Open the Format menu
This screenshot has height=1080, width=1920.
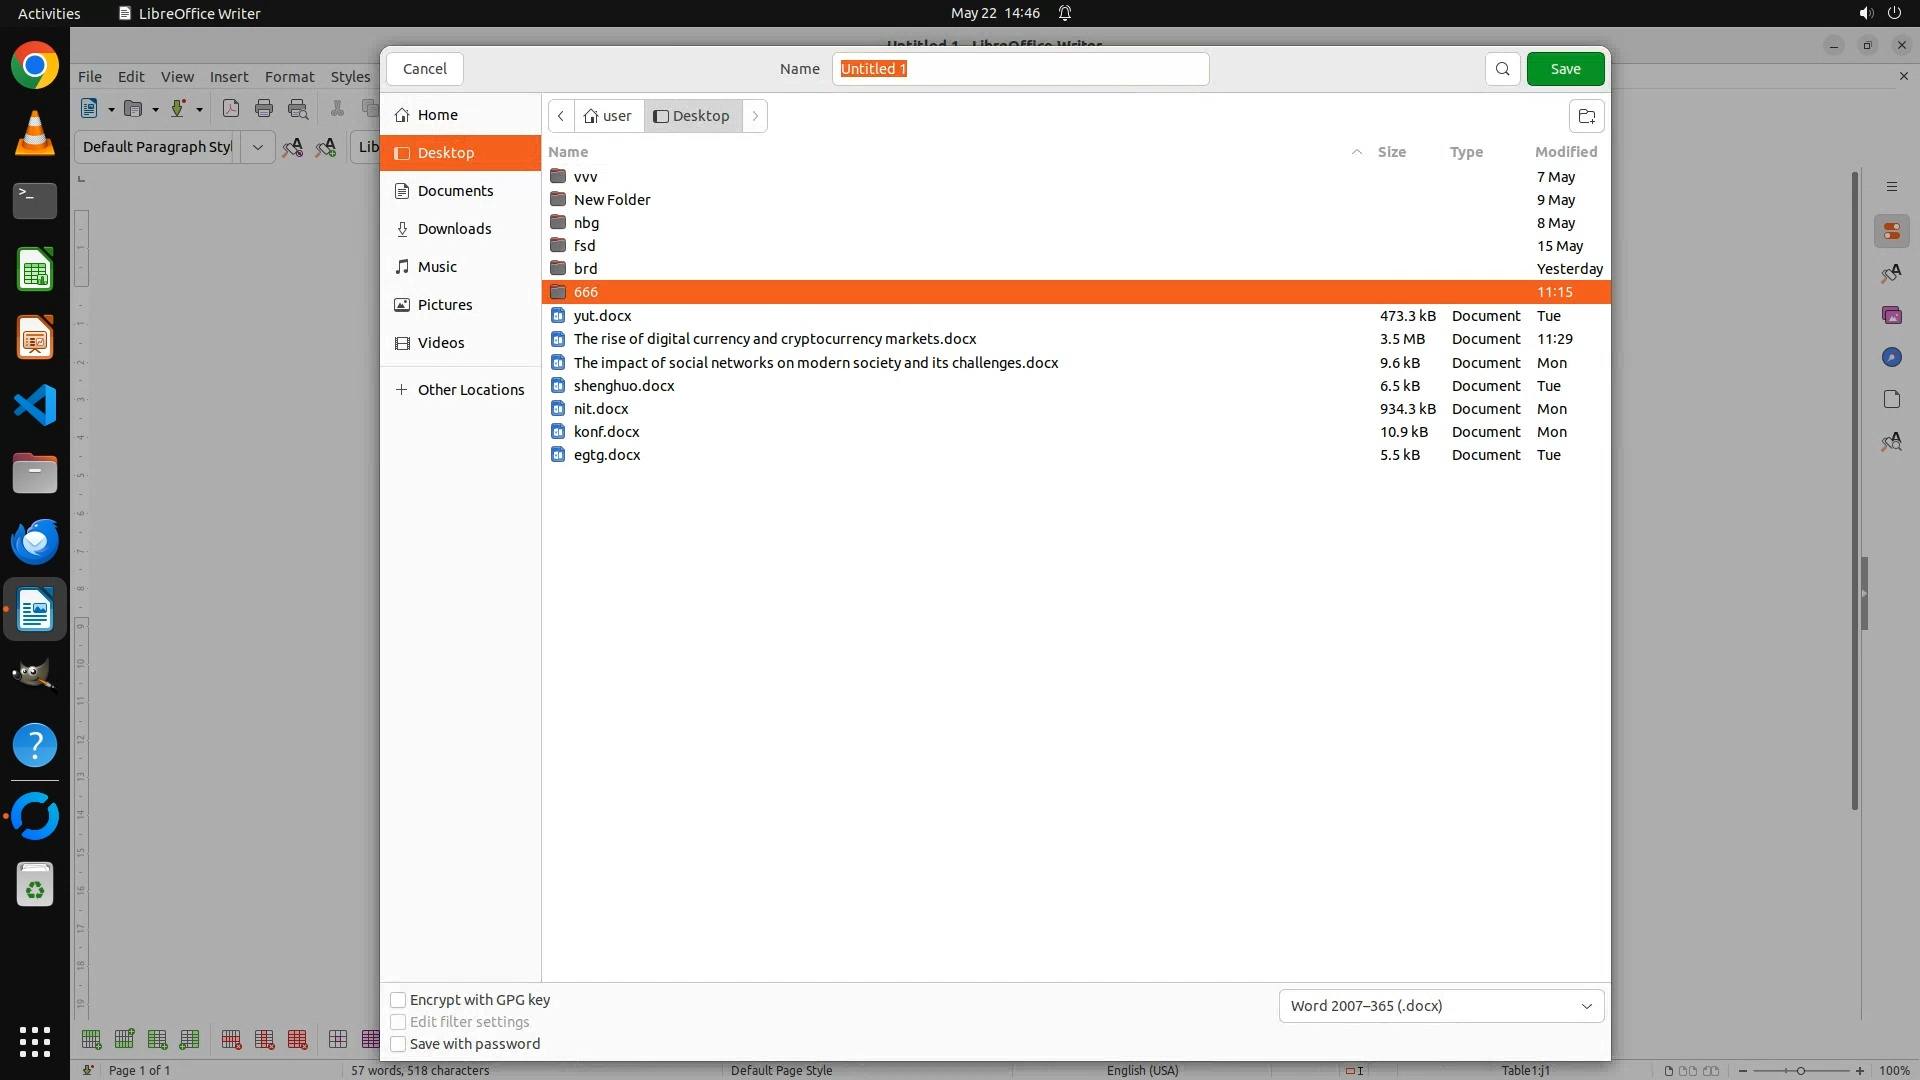point(289,76)
